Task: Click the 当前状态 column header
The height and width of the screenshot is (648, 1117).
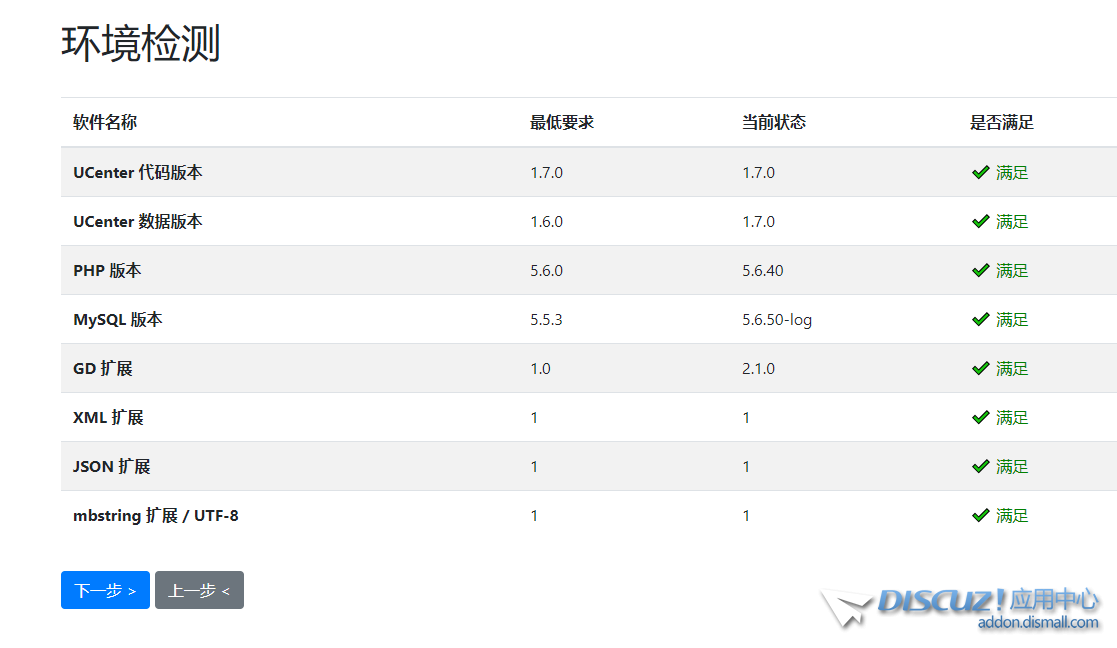Action: click(774, 122)
